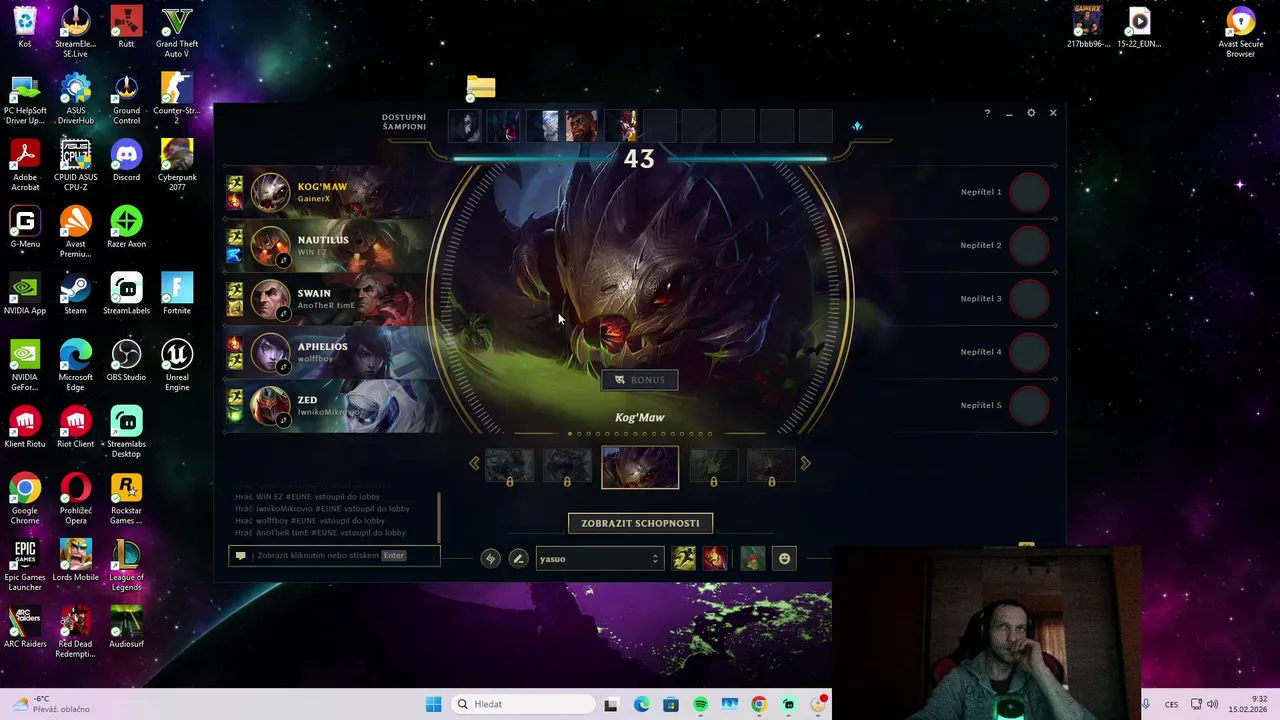Click the Bonus button on splash art
1280x720 pixels.
pyautogui.click(x=640, y=380)
